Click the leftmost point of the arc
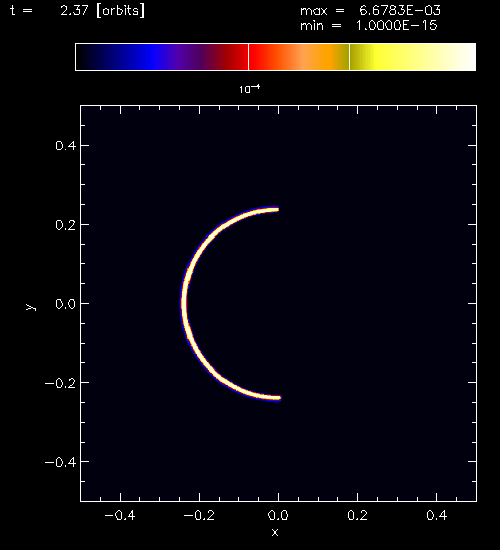 coord(184,303)
